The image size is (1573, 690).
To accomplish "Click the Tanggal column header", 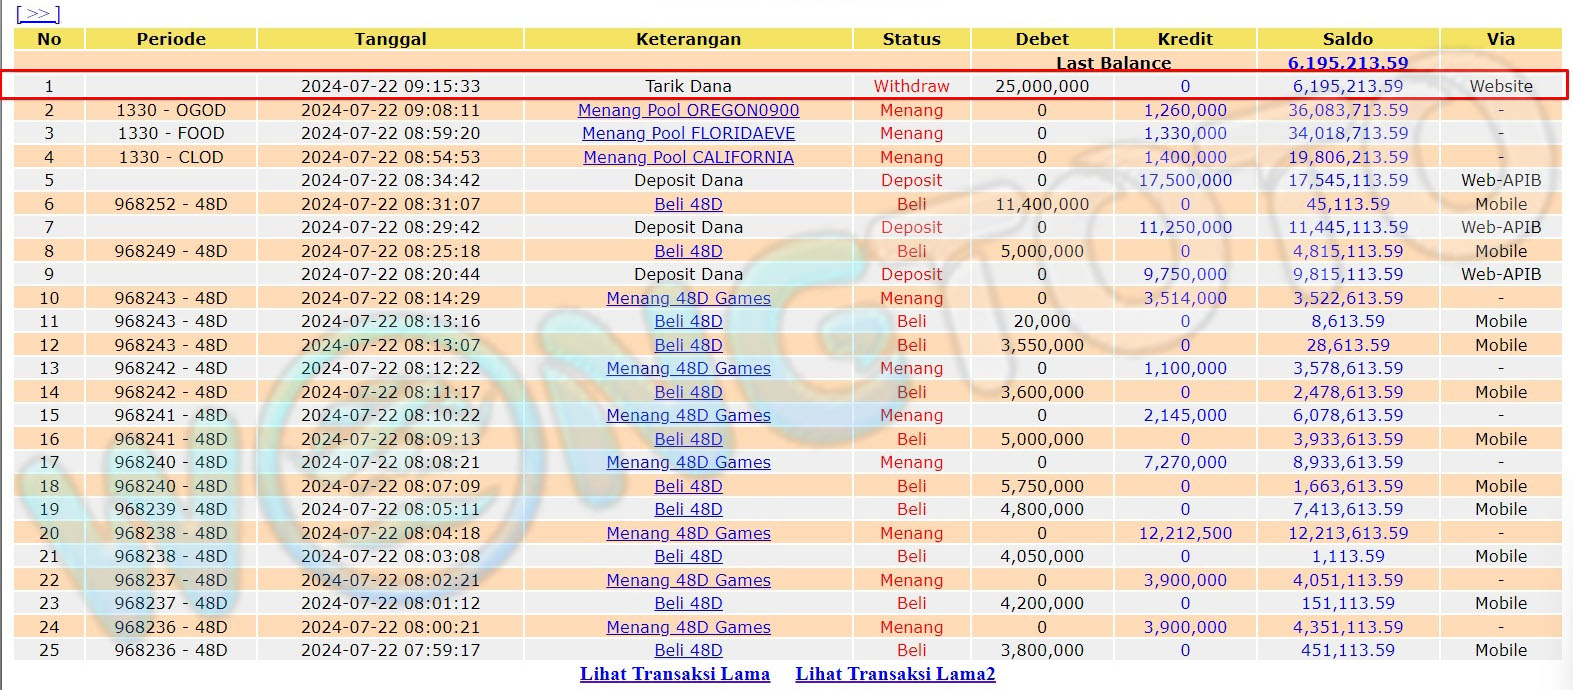I will point(390,39).
